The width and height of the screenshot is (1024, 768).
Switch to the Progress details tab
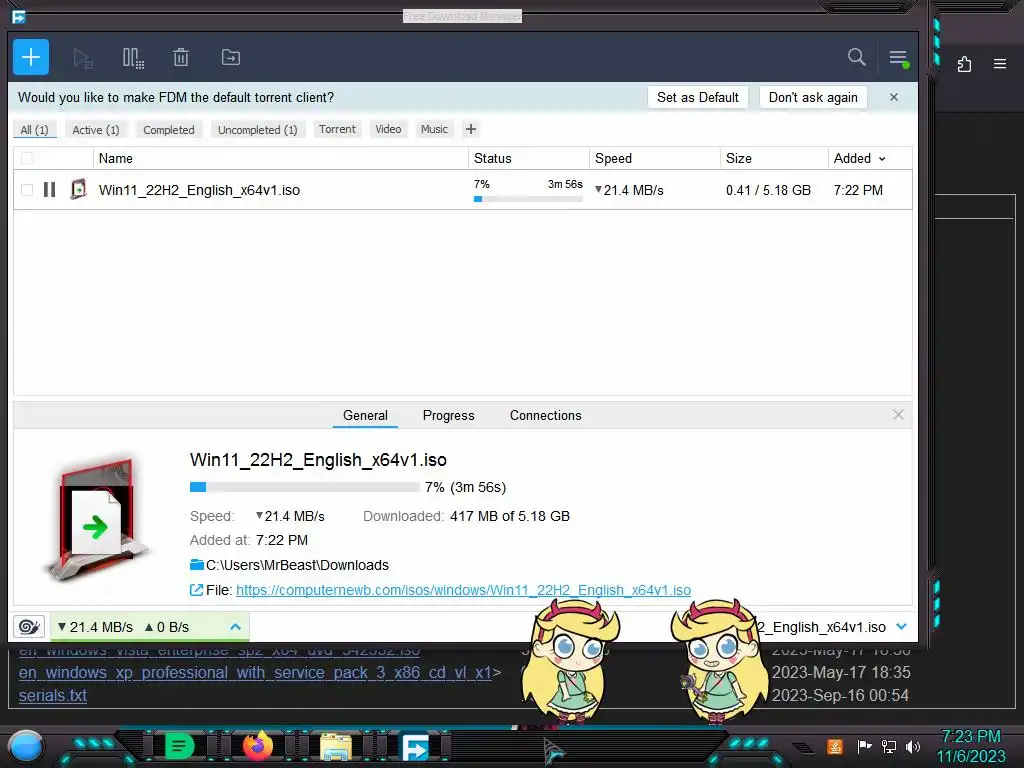click(449, 415)
